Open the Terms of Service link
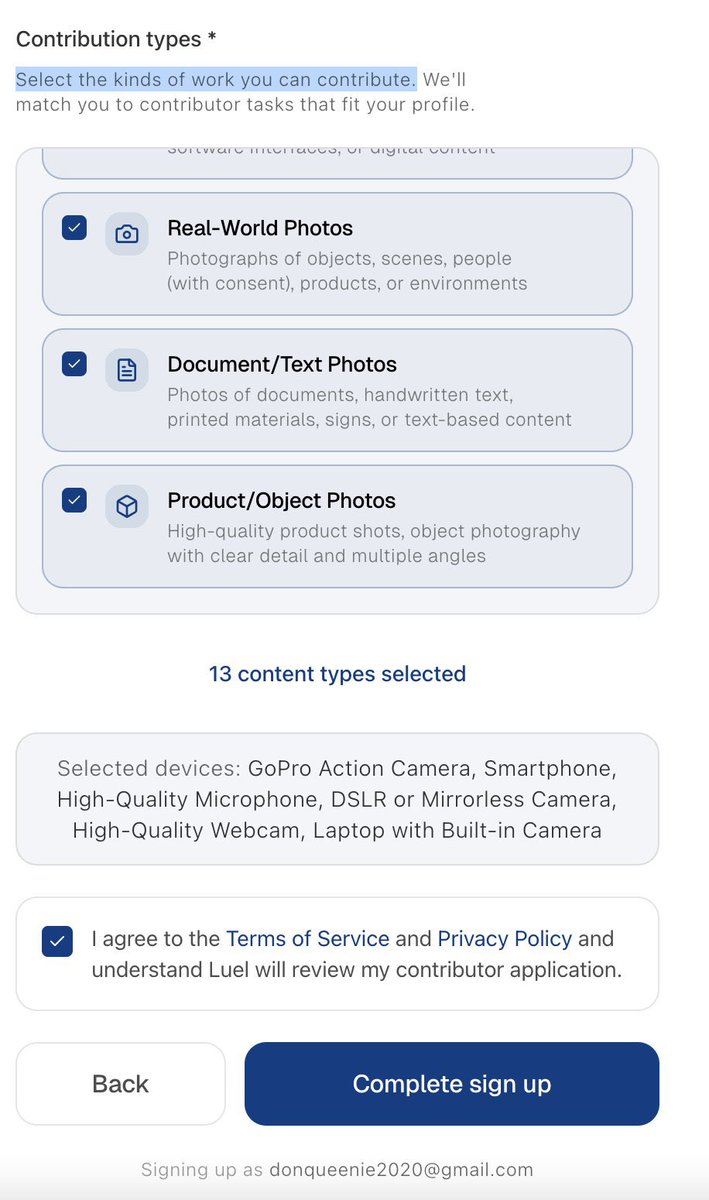Image resolution: width=709 pixels, height=1200 pixels. point(307,938)
